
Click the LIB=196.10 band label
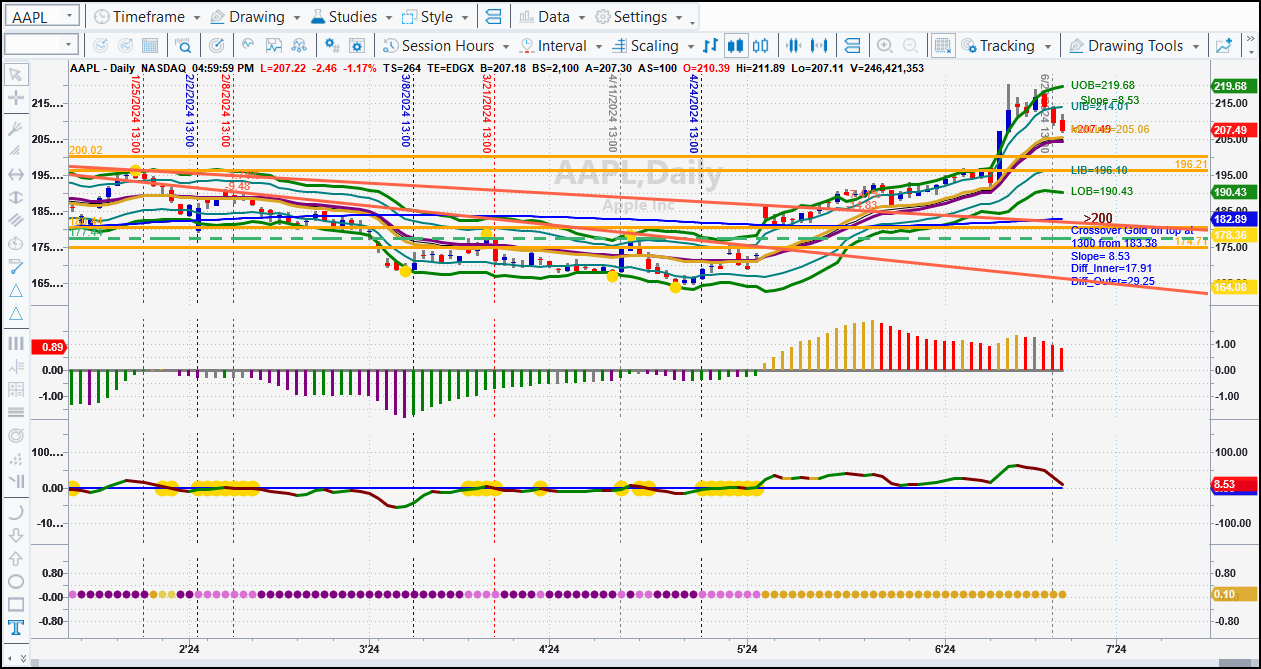point(1099,170)
